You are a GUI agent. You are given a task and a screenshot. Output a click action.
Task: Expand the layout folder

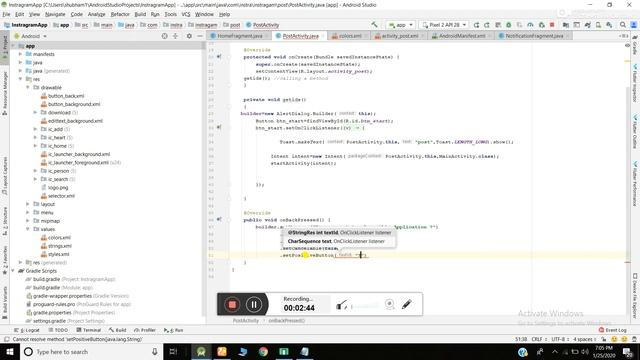click(28, 204)
